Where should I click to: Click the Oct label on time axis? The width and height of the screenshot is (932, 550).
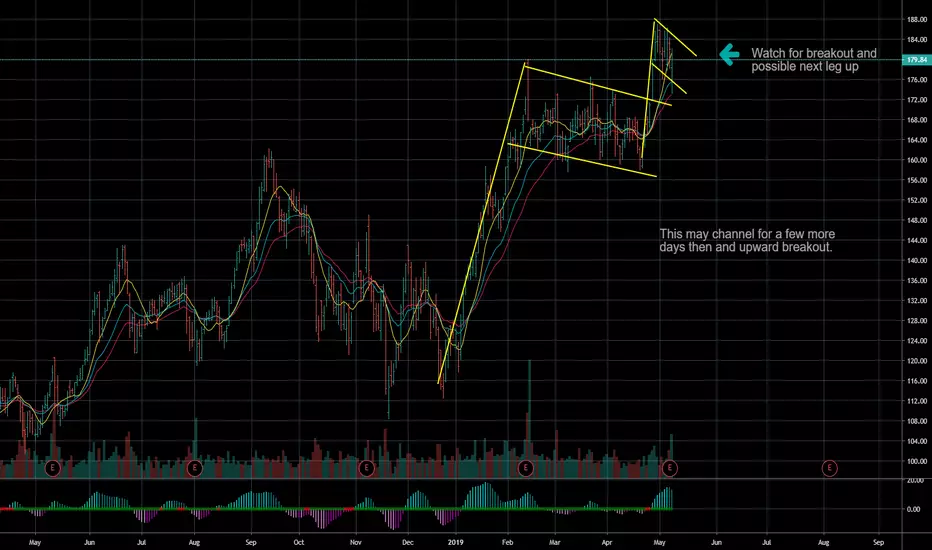(x=298, y=542)
